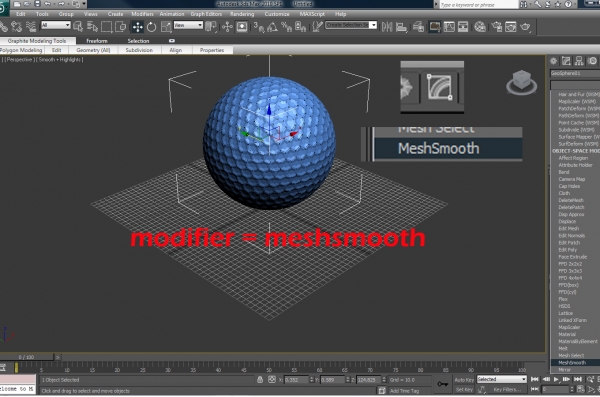Image resolution: width=600 pixels, height=397 pixels.
Task: Open Create Selection Set dropdown
Action: tap(351, 25)
